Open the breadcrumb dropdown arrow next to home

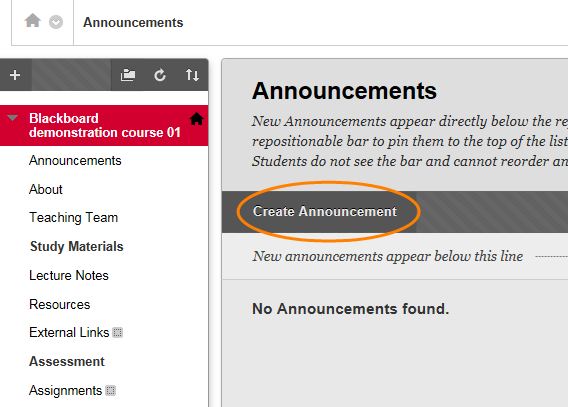[x=56, y=22]
